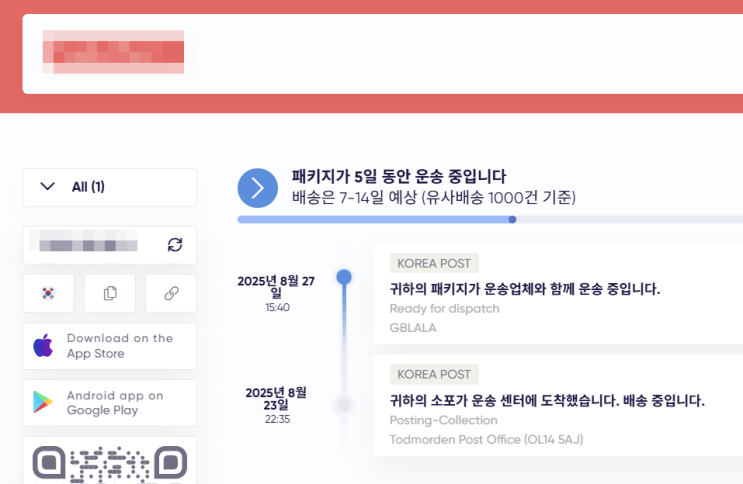Screen dimensions: 743x484
Task: Select the 2025년 8월 27일 timeline marker
Action: 344,276
